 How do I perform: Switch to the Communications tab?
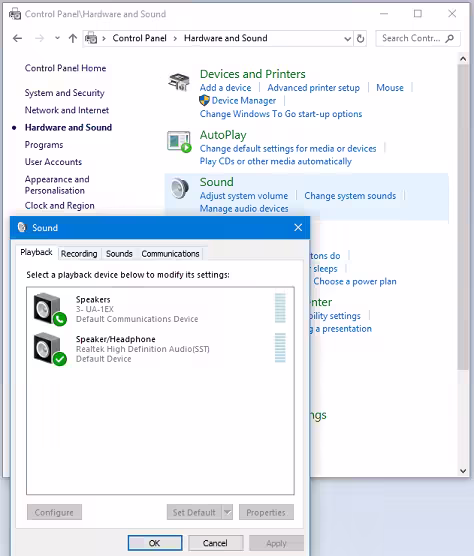tap(170, 254)
